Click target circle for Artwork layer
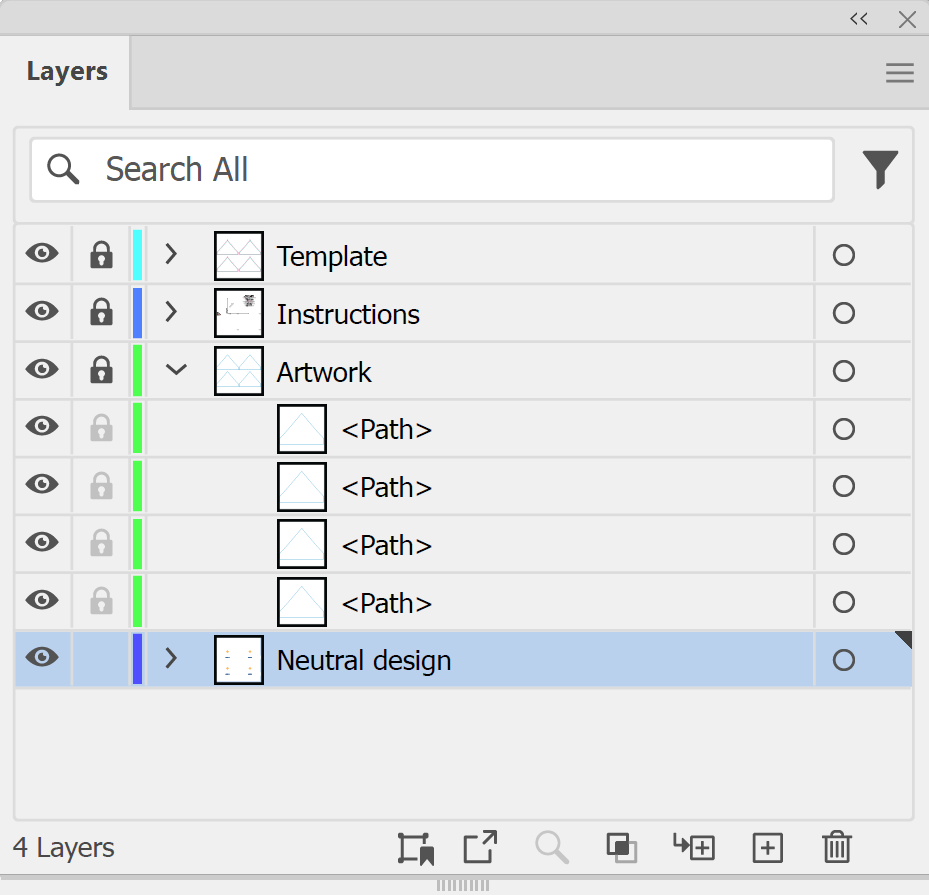The height and width of the screenshot is (895, 929). 843,371
